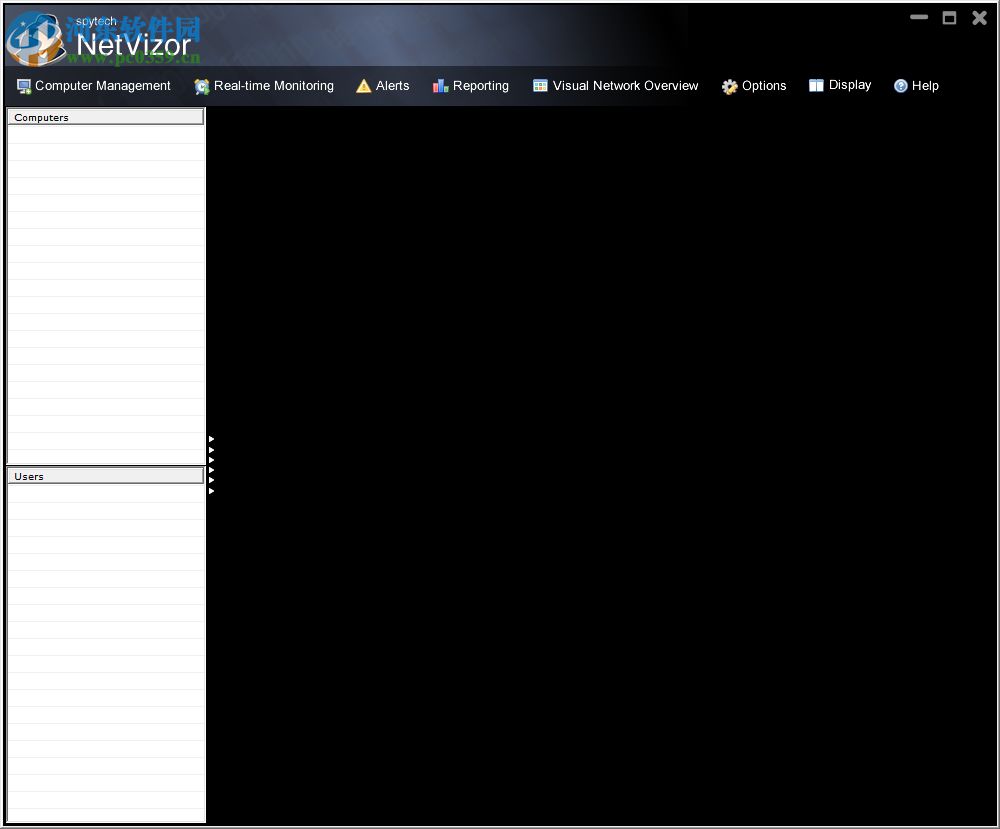Click the Display panel icon
1000x829 pixels.
[816, 85]
